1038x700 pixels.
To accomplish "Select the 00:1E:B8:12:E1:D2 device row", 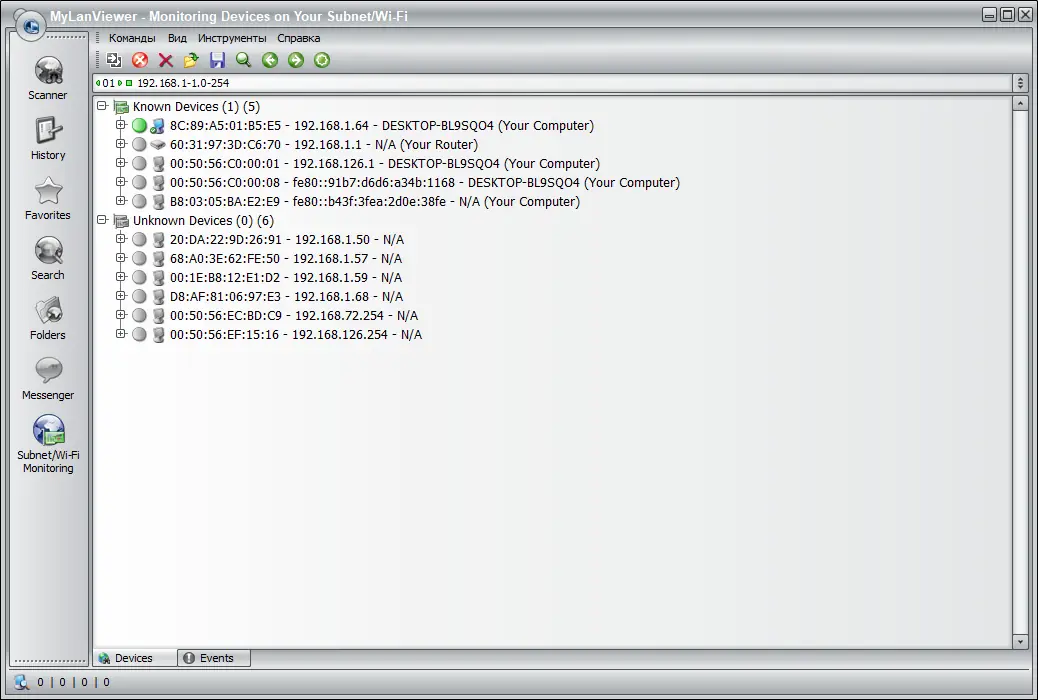I will point(286,277).
